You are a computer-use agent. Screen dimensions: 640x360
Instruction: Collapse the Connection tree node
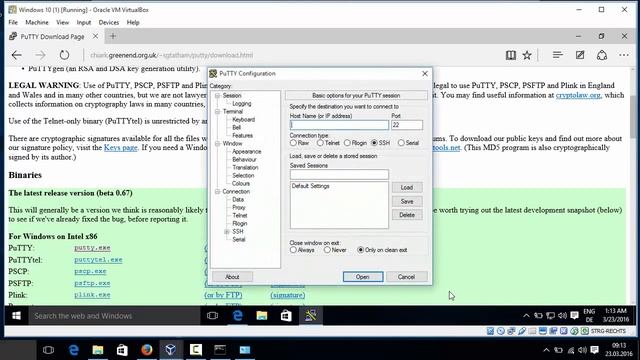[x=218, y=191]
